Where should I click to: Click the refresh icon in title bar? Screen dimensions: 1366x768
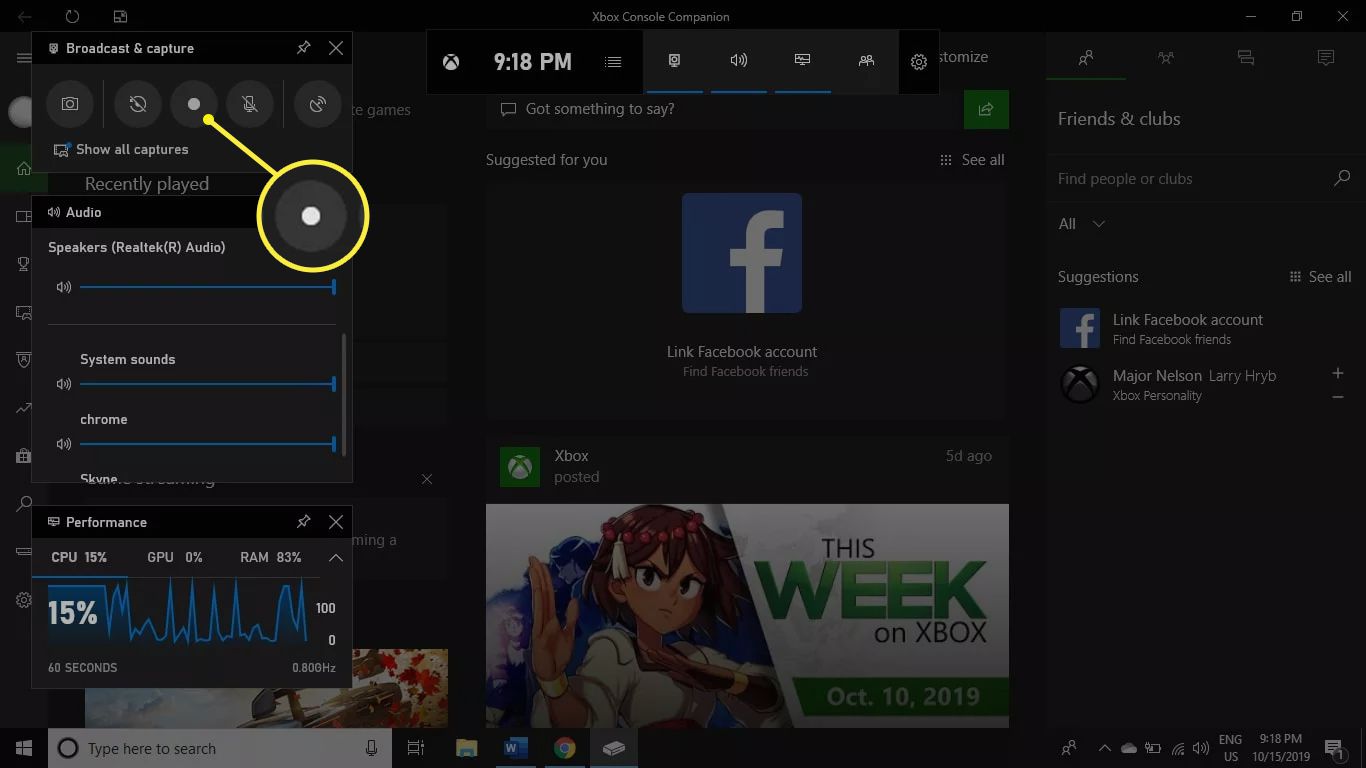tap(72, 17)
